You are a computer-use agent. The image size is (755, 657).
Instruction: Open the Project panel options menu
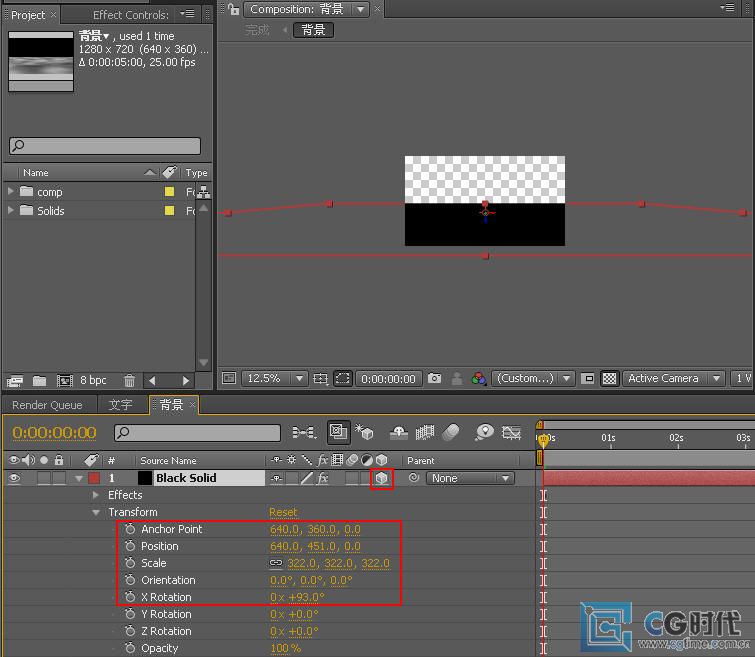pos(187,13)
